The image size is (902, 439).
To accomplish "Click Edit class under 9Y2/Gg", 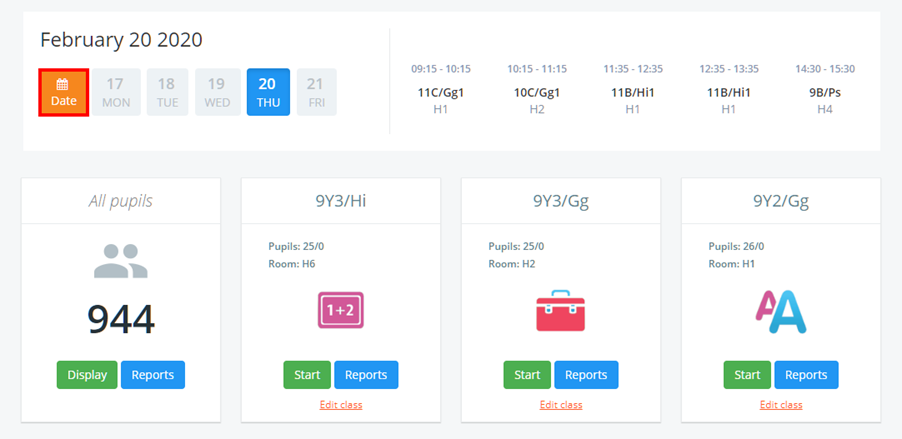I will pos(781,405).
